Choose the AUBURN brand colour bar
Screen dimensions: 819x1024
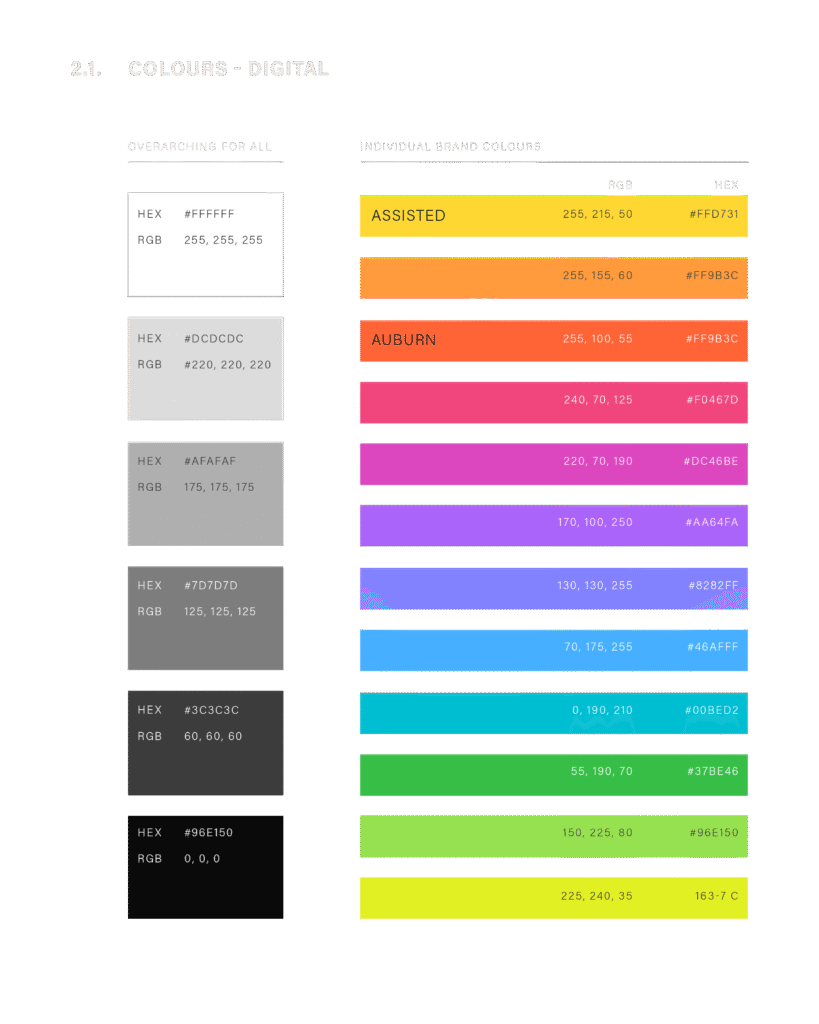coord(553,340)
